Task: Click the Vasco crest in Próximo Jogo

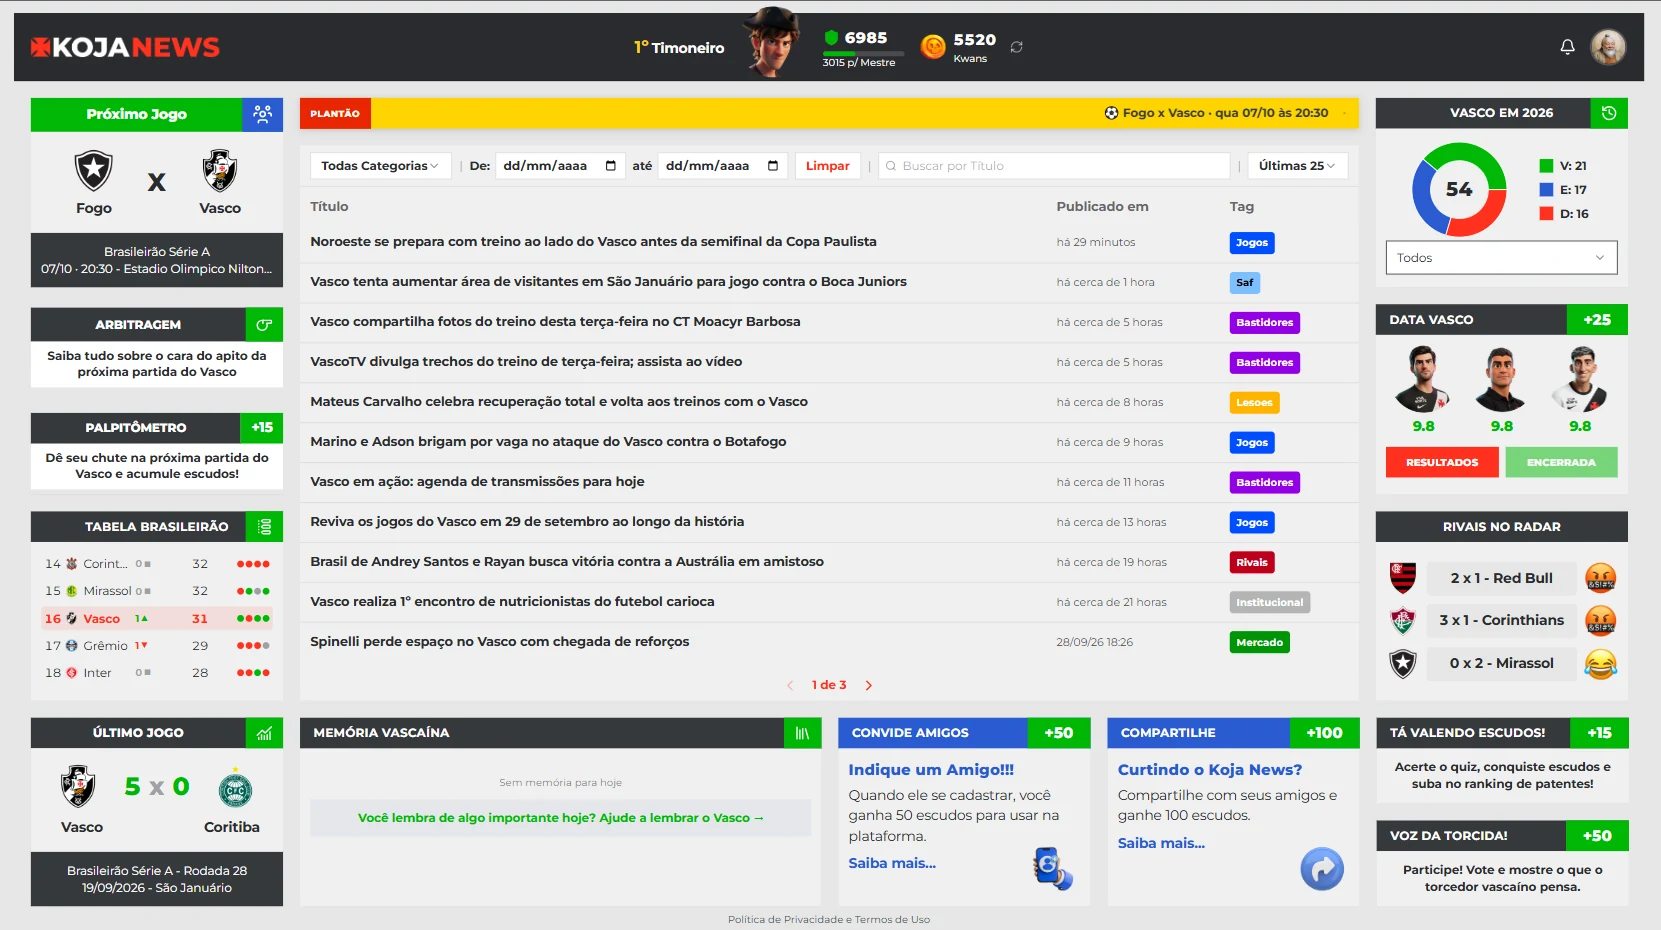Action: (x=220, y=171)
